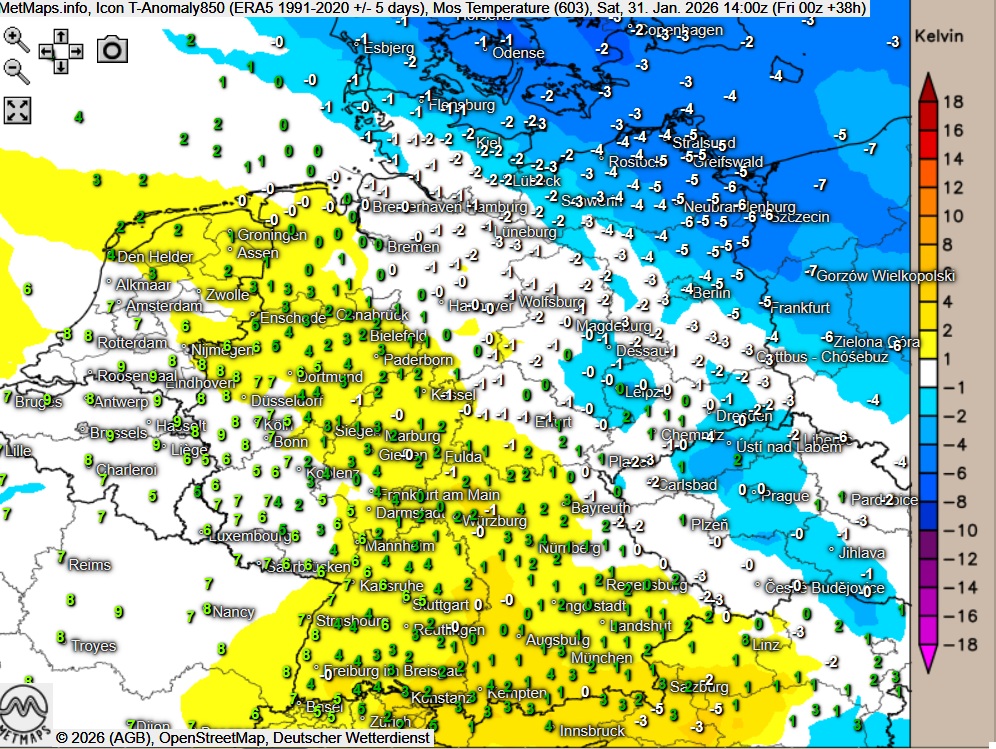
Task: Take a snapshot with the camera icon
Action: (x=113, y=49)
